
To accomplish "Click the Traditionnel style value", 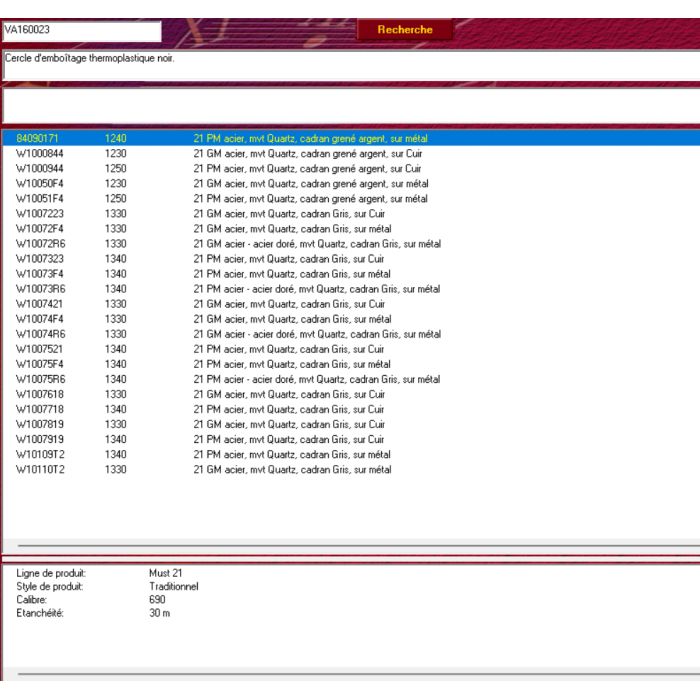I will (174, 586).
